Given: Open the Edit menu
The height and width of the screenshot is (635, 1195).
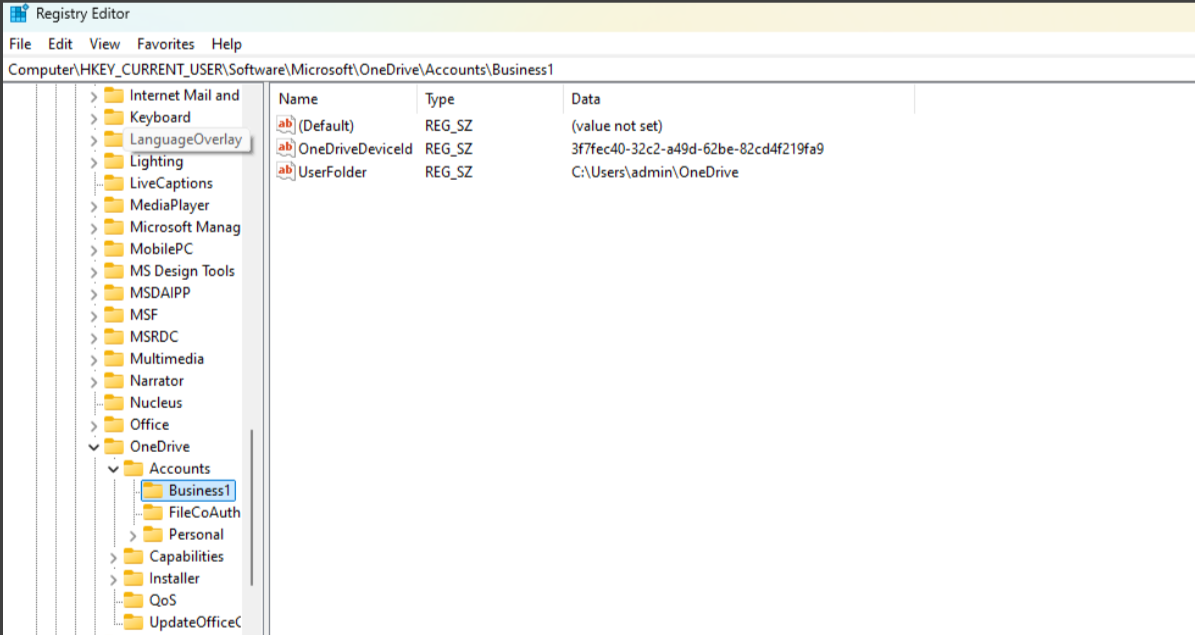Looking at the screenshot, I should [60, 44].
